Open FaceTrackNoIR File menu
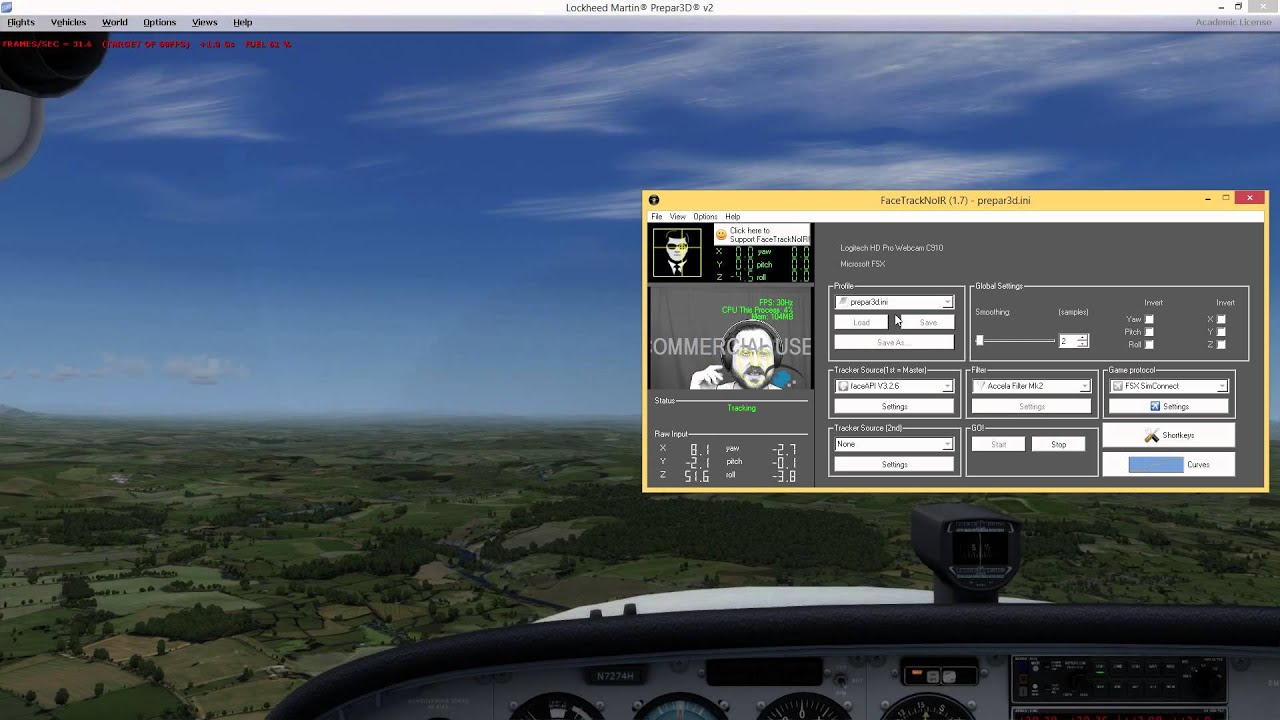Image resolution: width=1280 pixels, height=720 pixels. (x=657, y=217)
